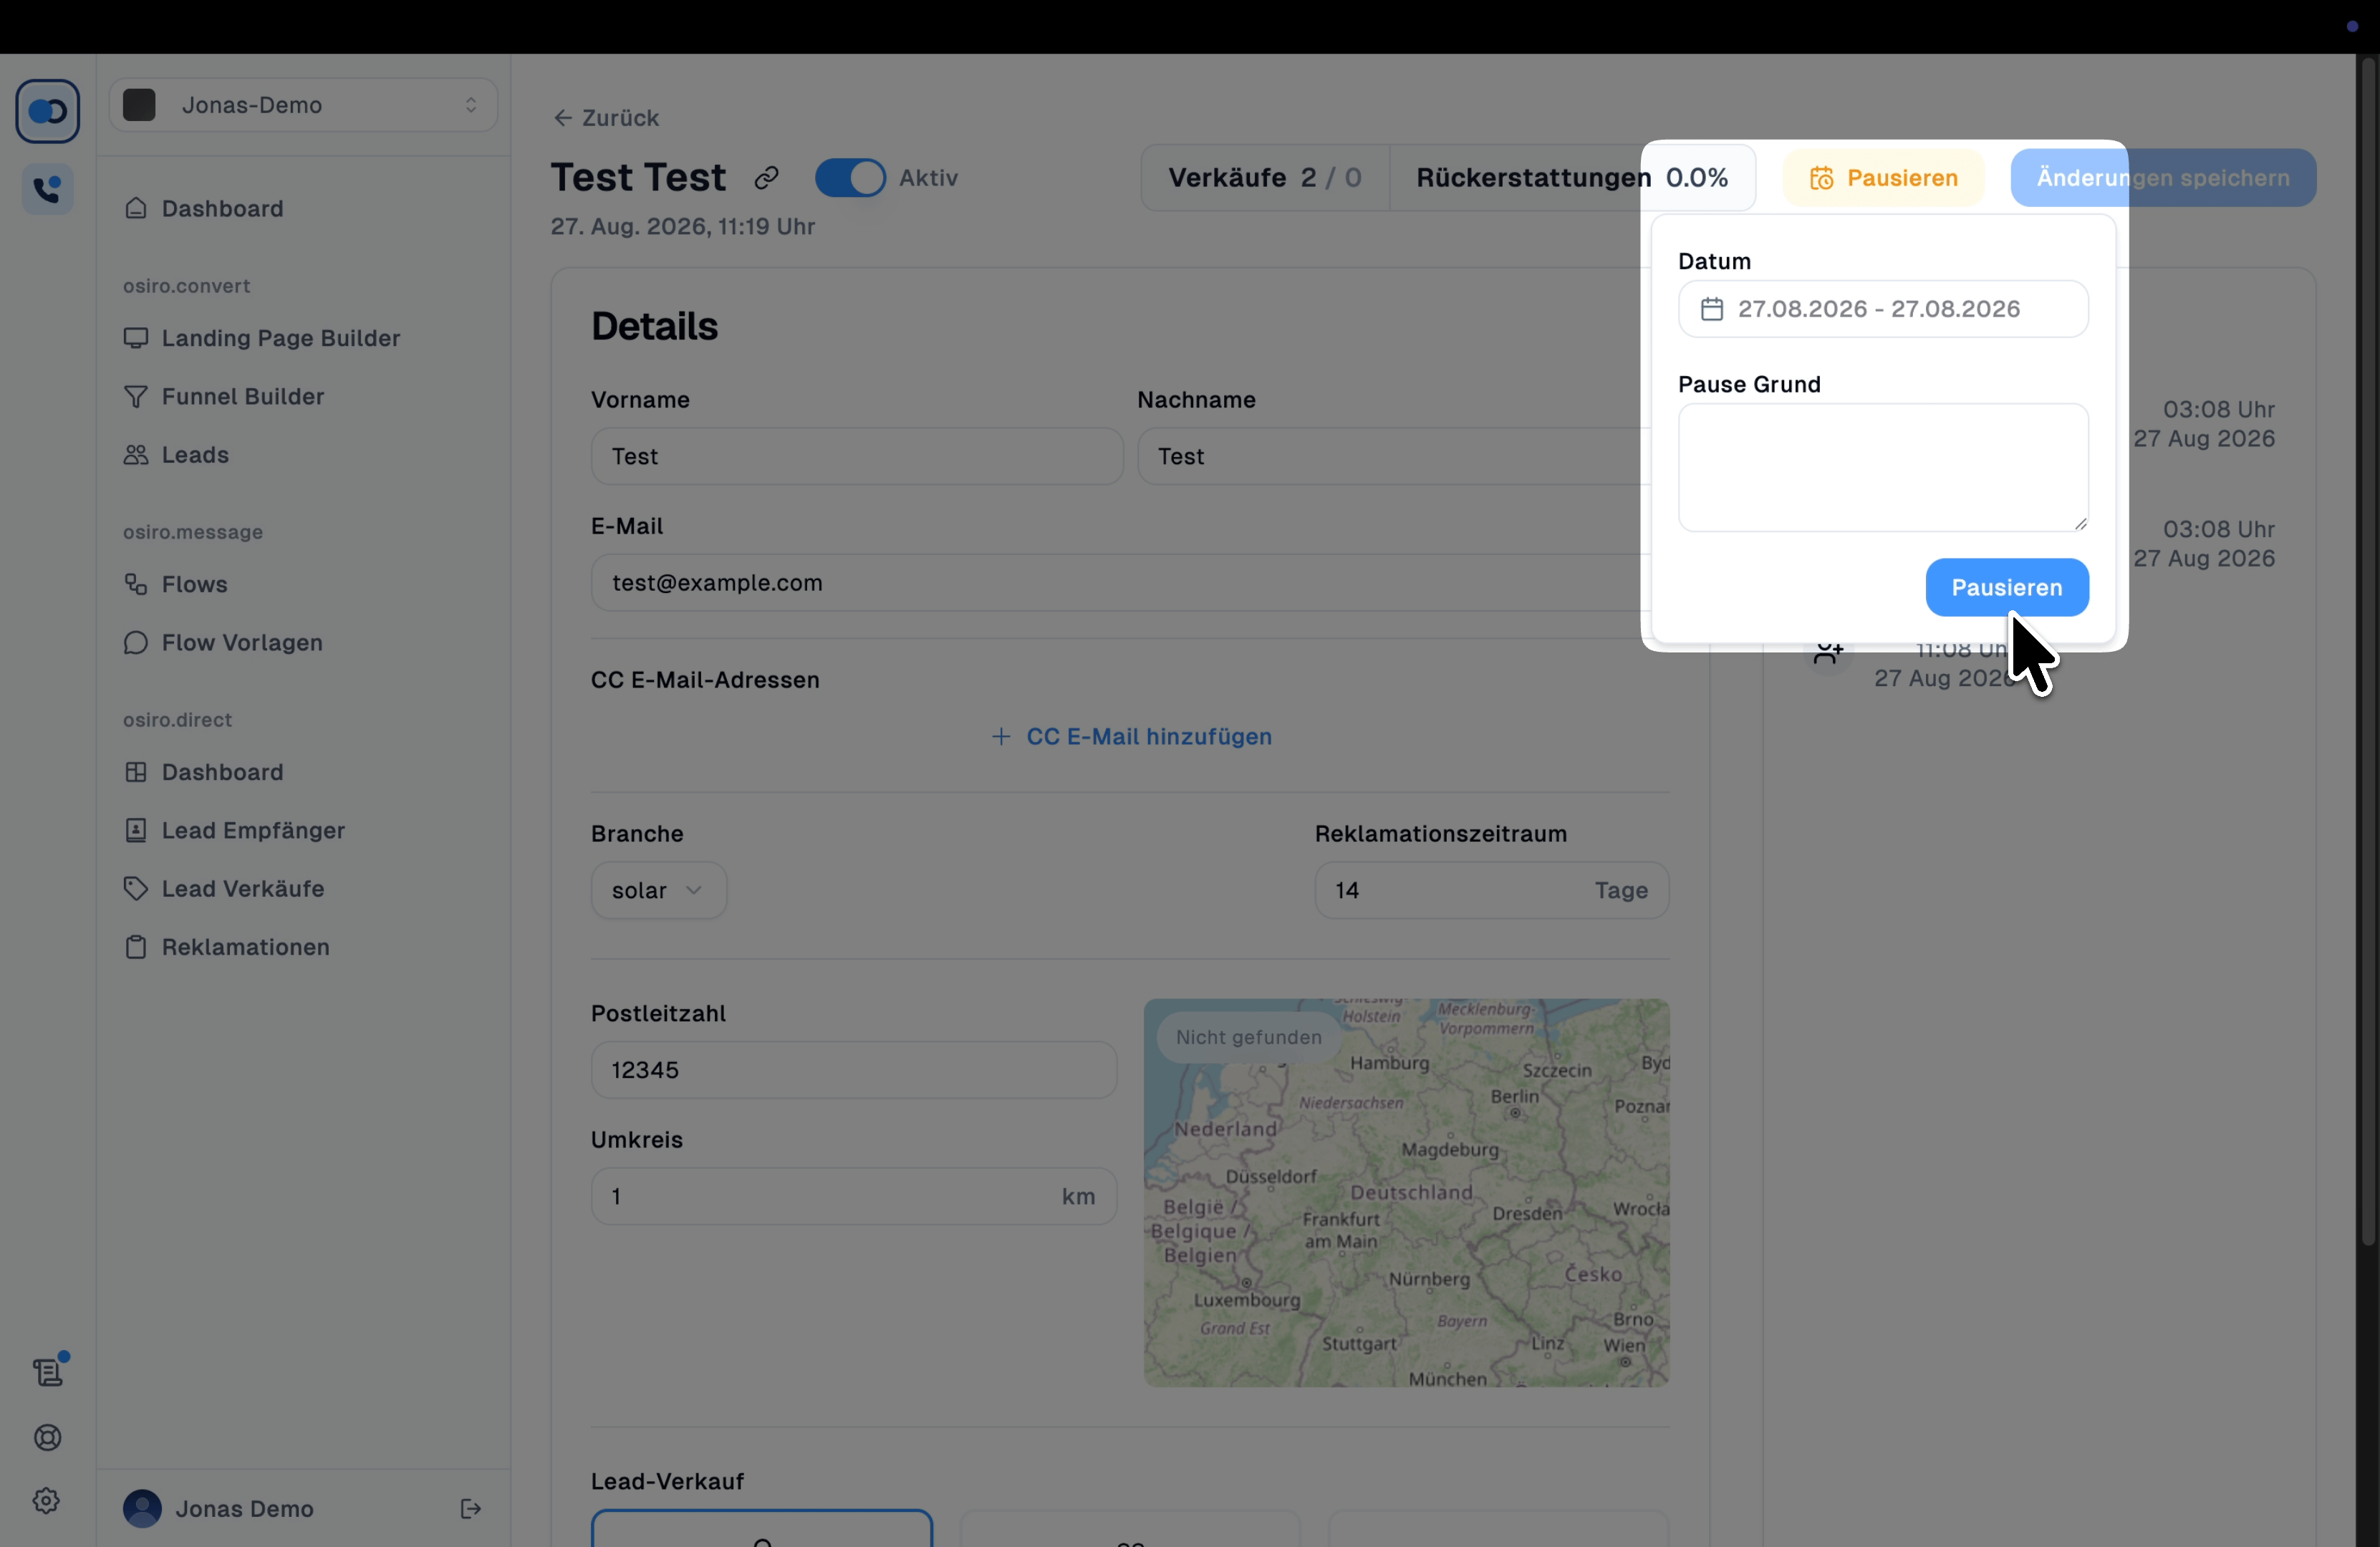
Task: Confirm with the blue Pausieren button
Action: tap(2006, 587)
